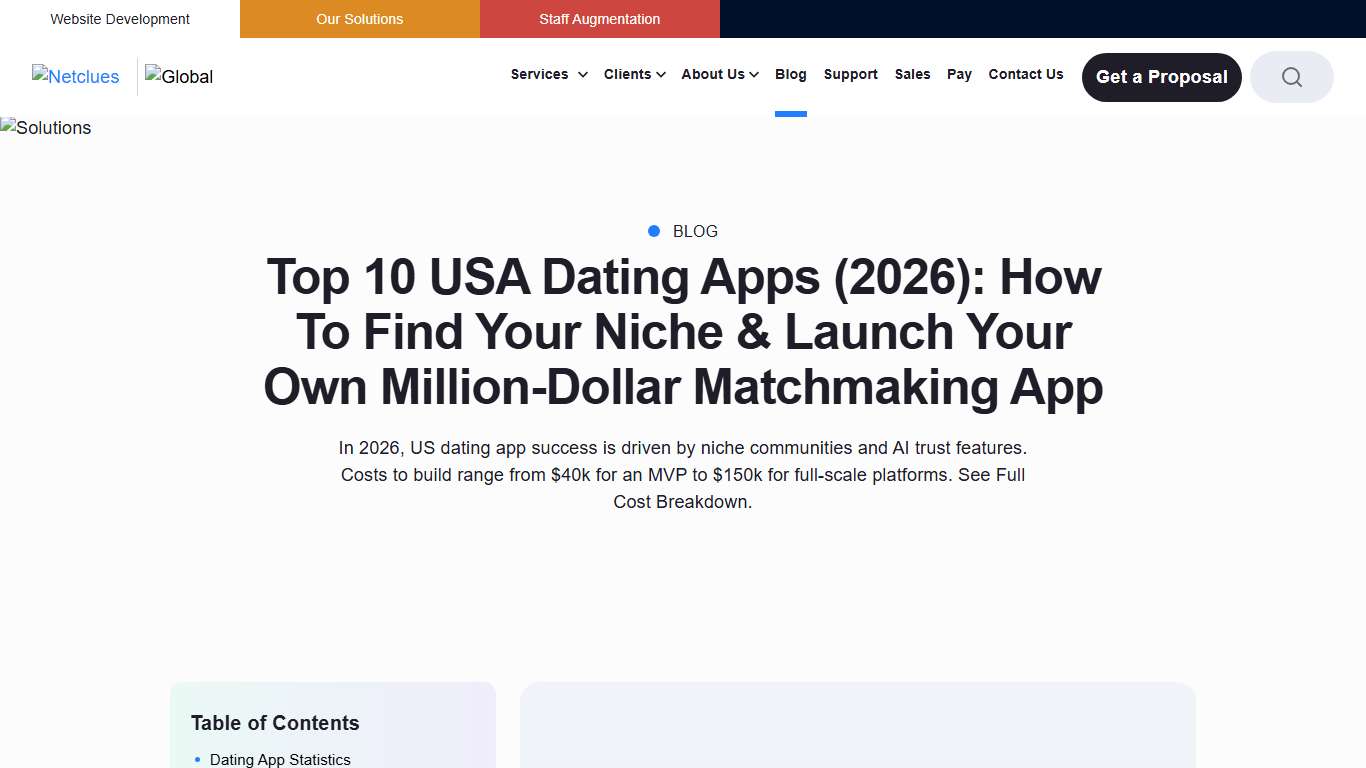Follow the Dating App Statistics link

280,760
